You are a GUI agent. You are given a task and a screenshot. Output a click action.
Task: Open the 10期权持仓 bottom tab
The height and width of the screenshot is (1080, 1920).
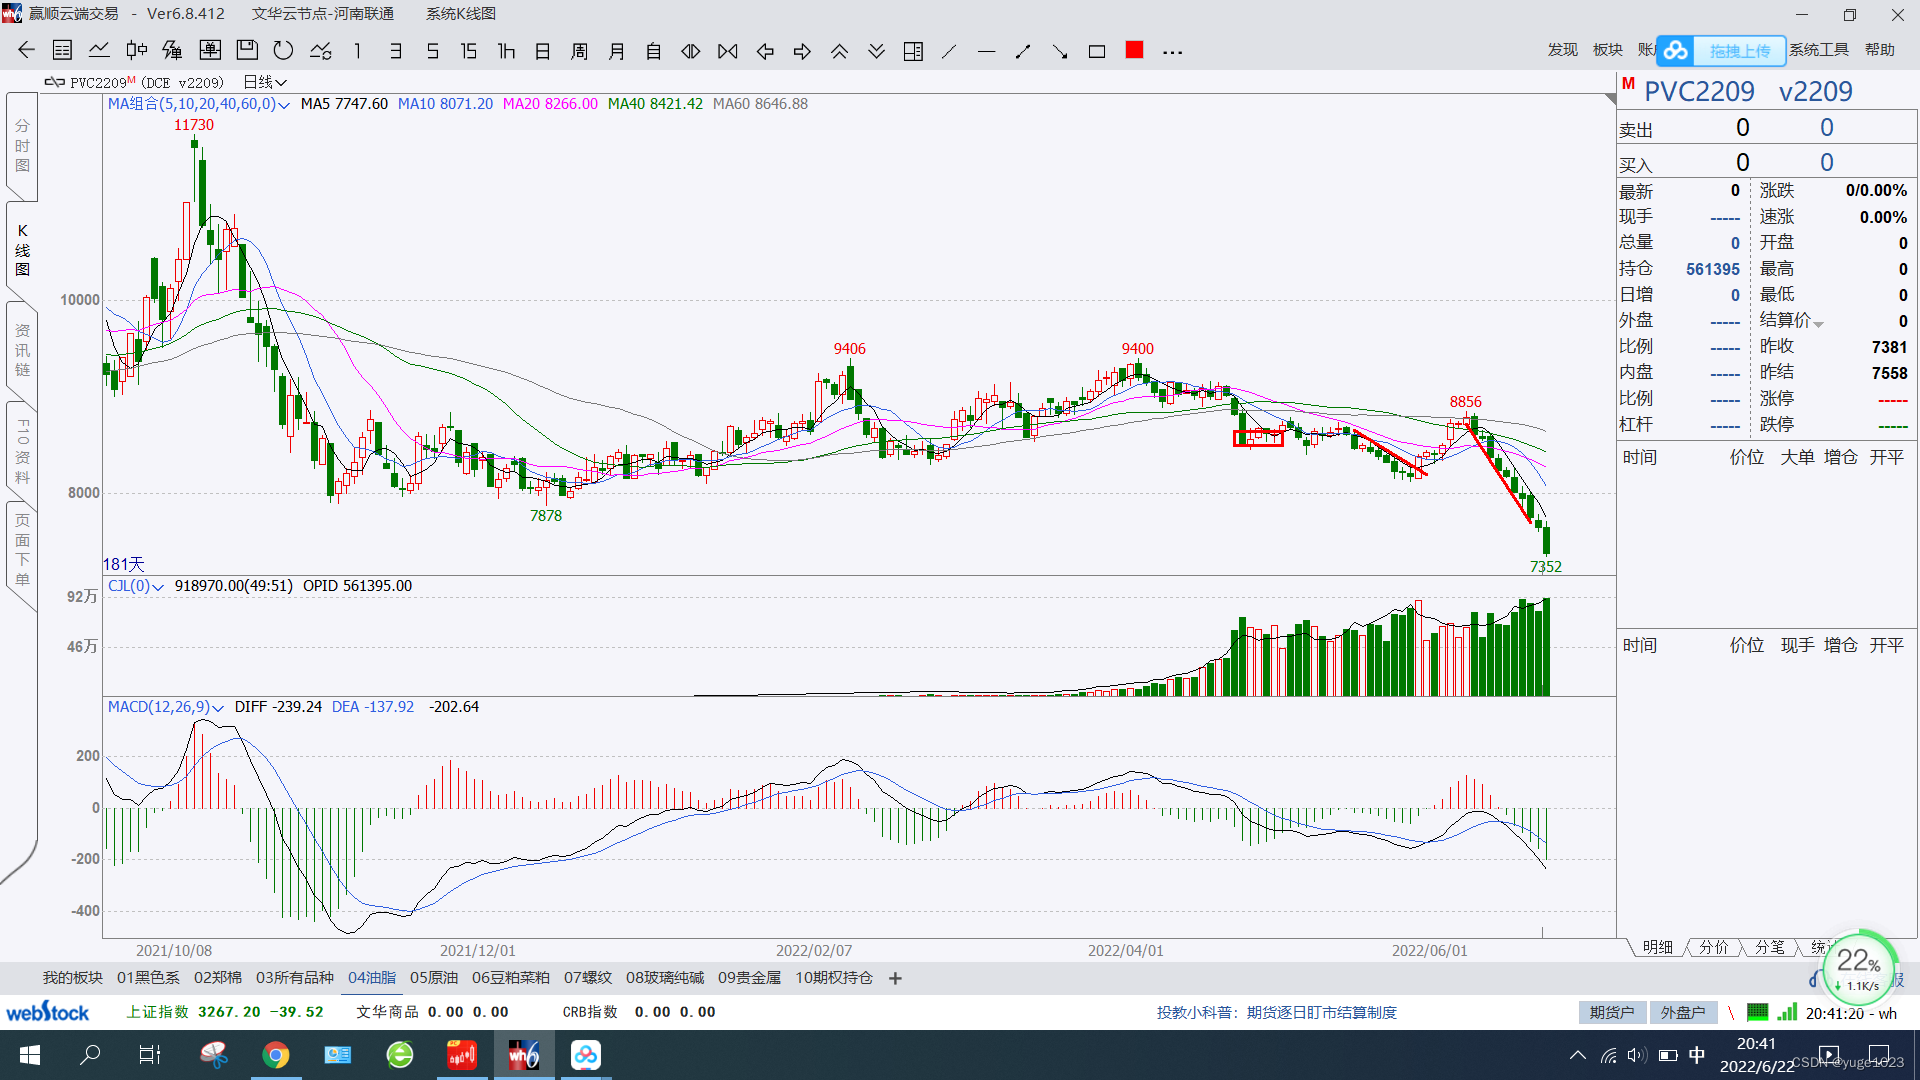click(x=834, y=978)
